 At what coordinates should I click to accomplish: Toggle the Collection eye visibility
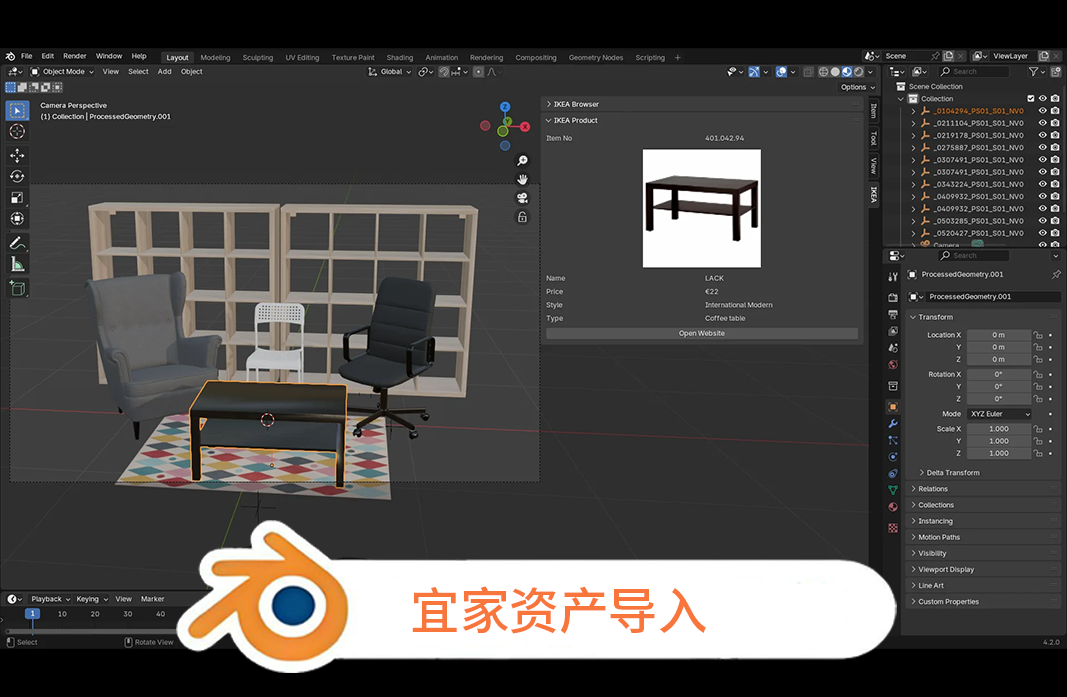(1043, 99)
